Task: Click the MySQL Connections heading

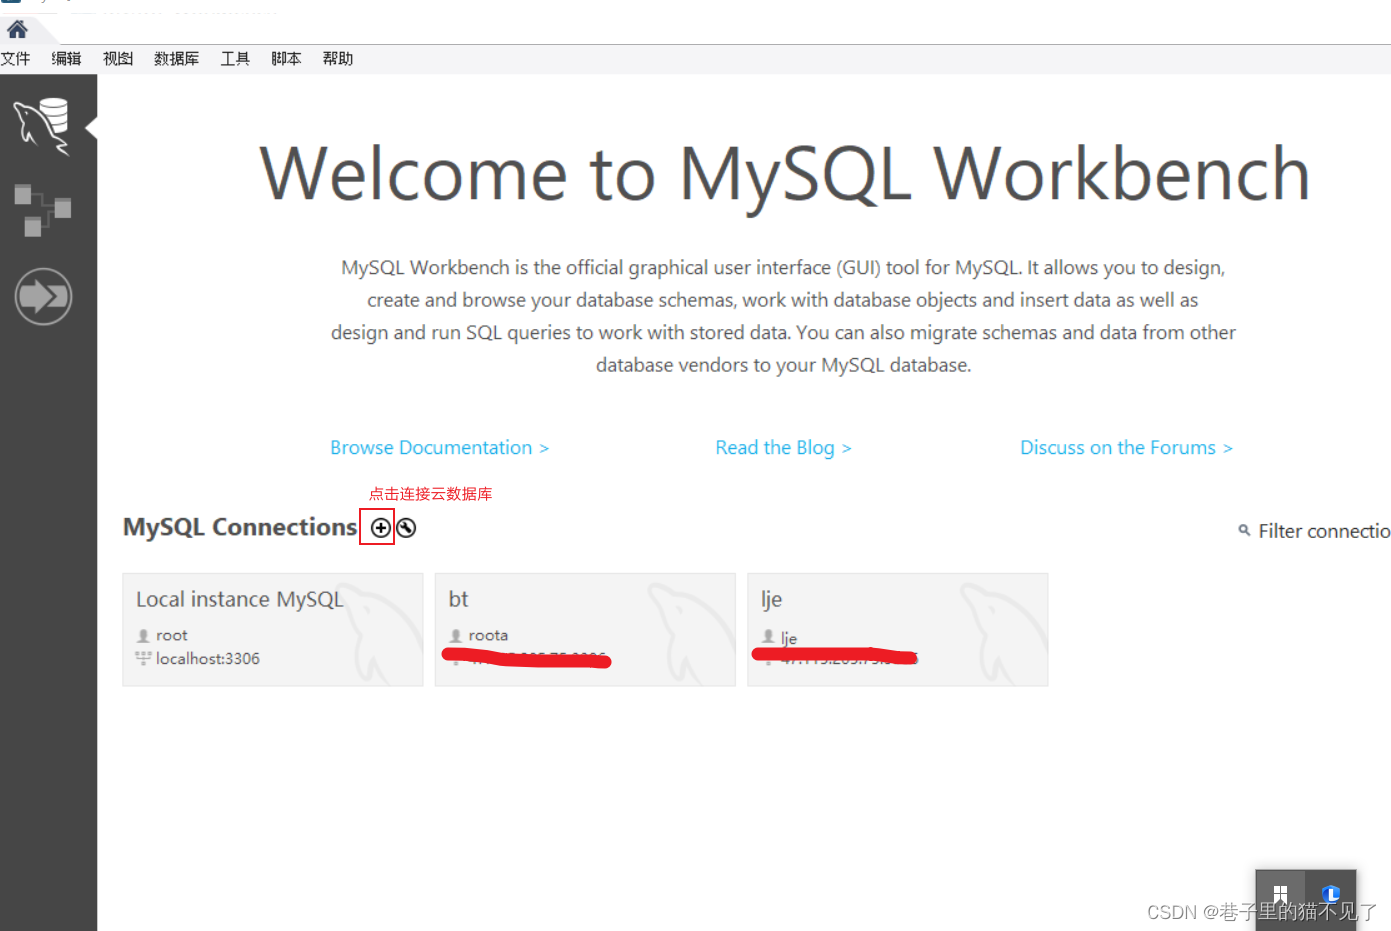Action: [240, 527]
